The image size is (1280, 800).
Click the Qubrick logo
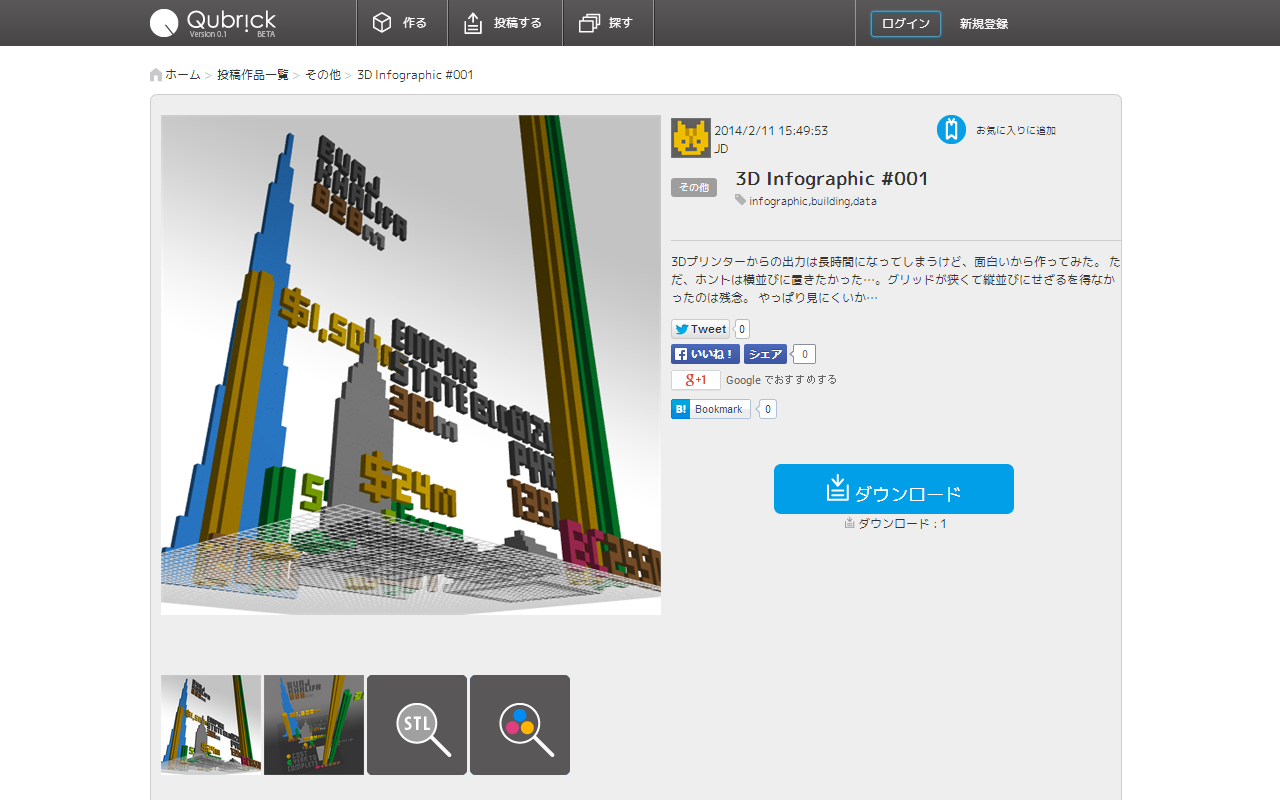click(213, 23)
